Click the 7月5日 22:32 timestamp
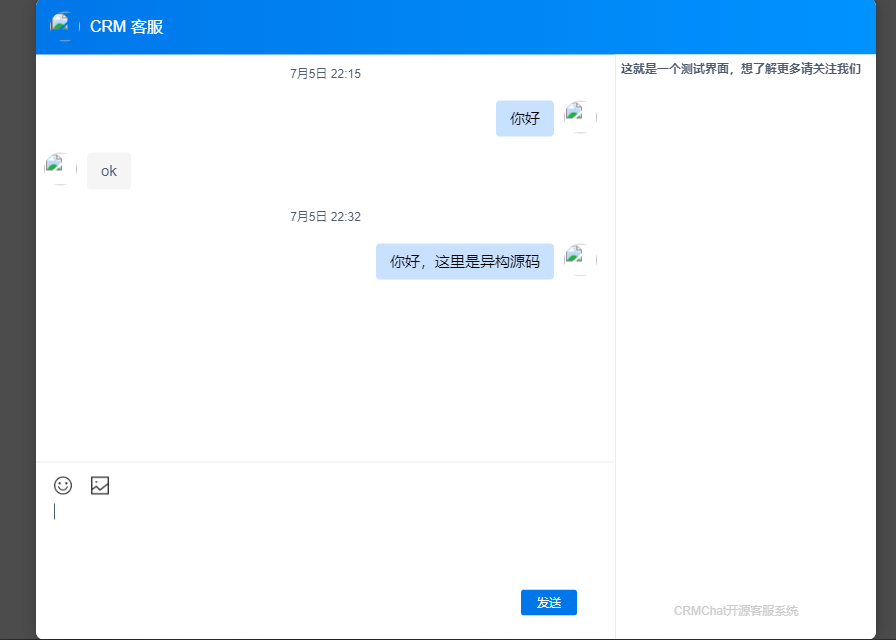Image resolution: width=896 pixels, height=640 pixels. pyautogui.click(x=325, y=216)
